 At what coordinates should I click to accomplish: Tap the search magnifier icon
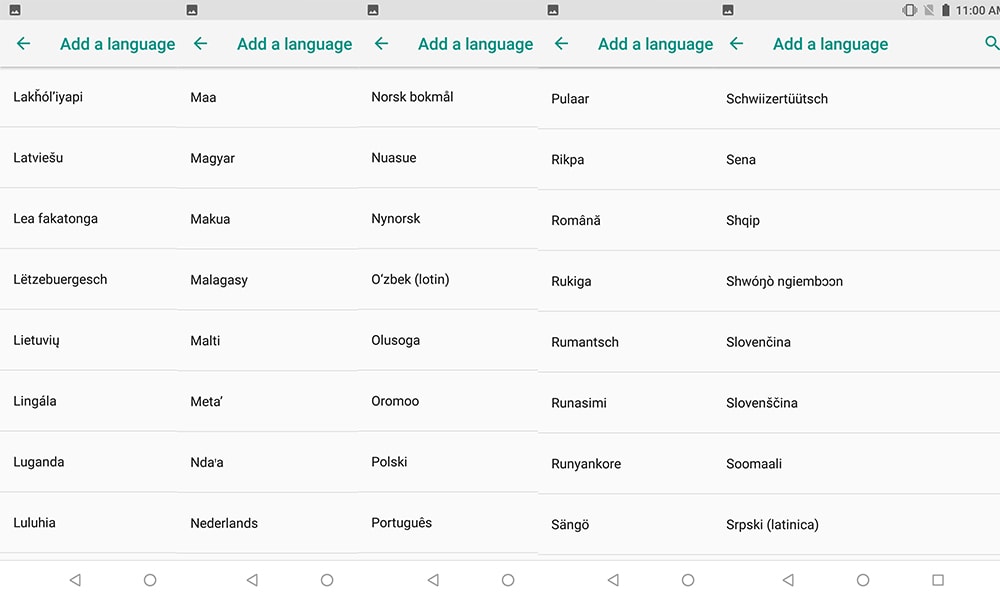(x=991, y=43)
